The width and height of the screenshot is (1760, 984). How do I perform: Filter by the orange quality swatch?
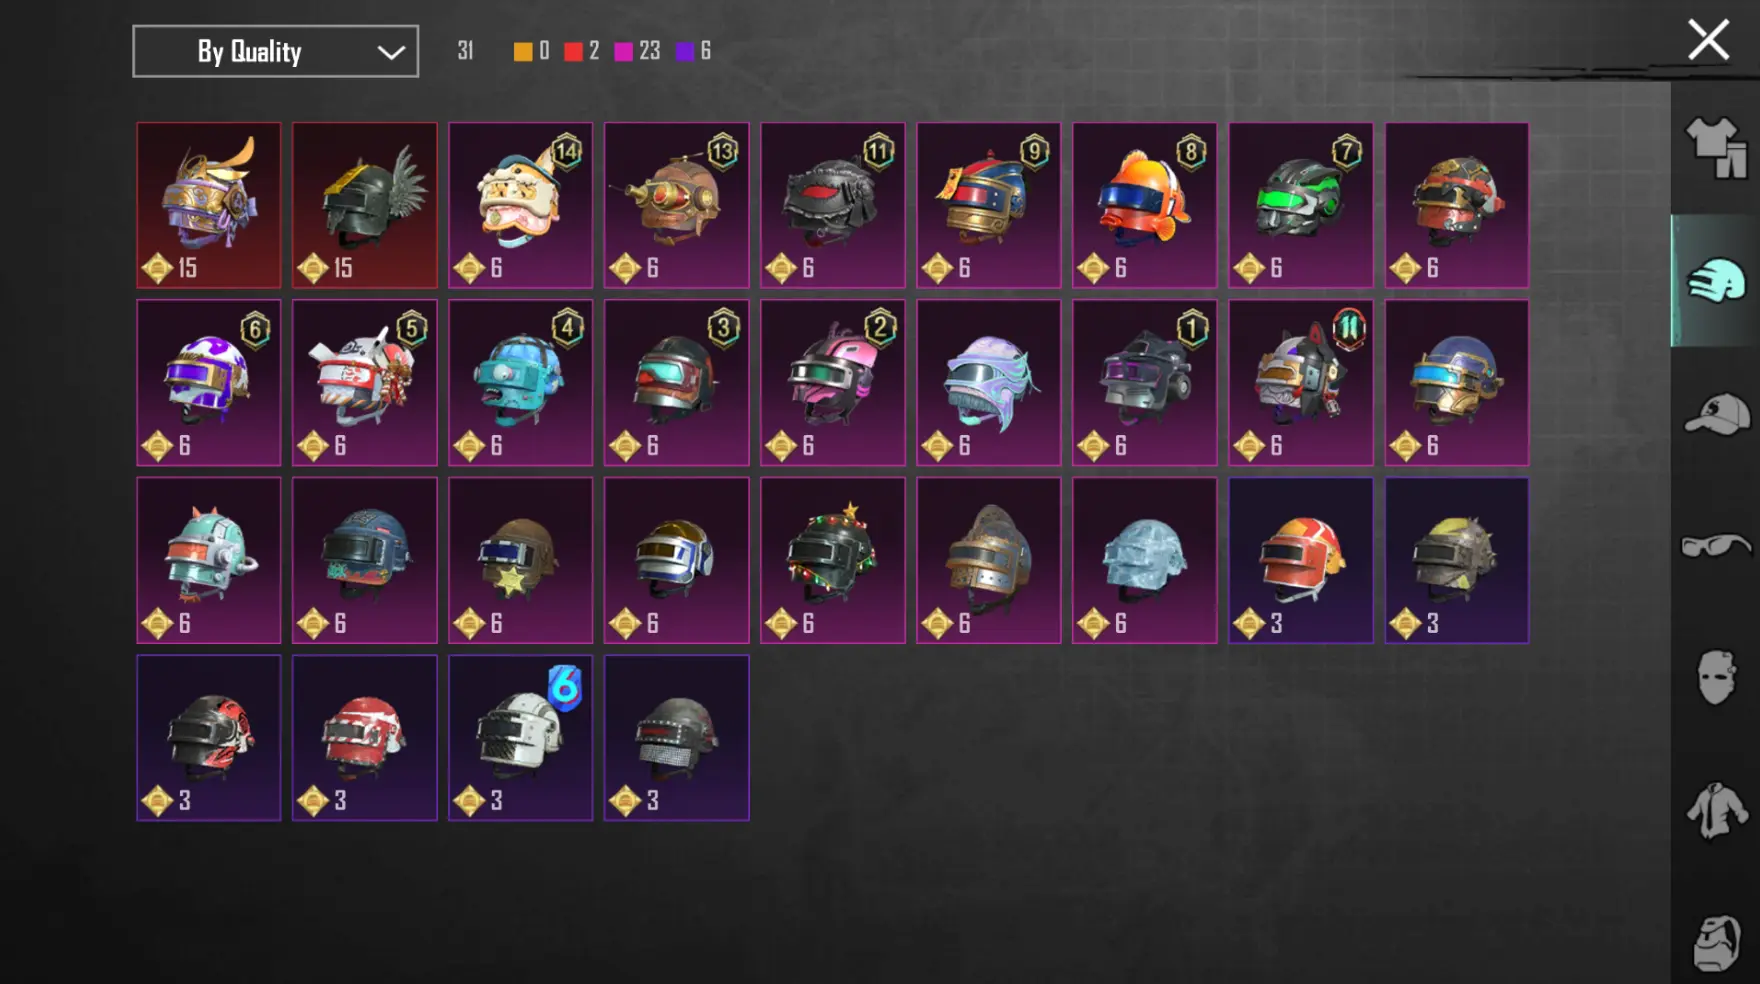[523, 51]
